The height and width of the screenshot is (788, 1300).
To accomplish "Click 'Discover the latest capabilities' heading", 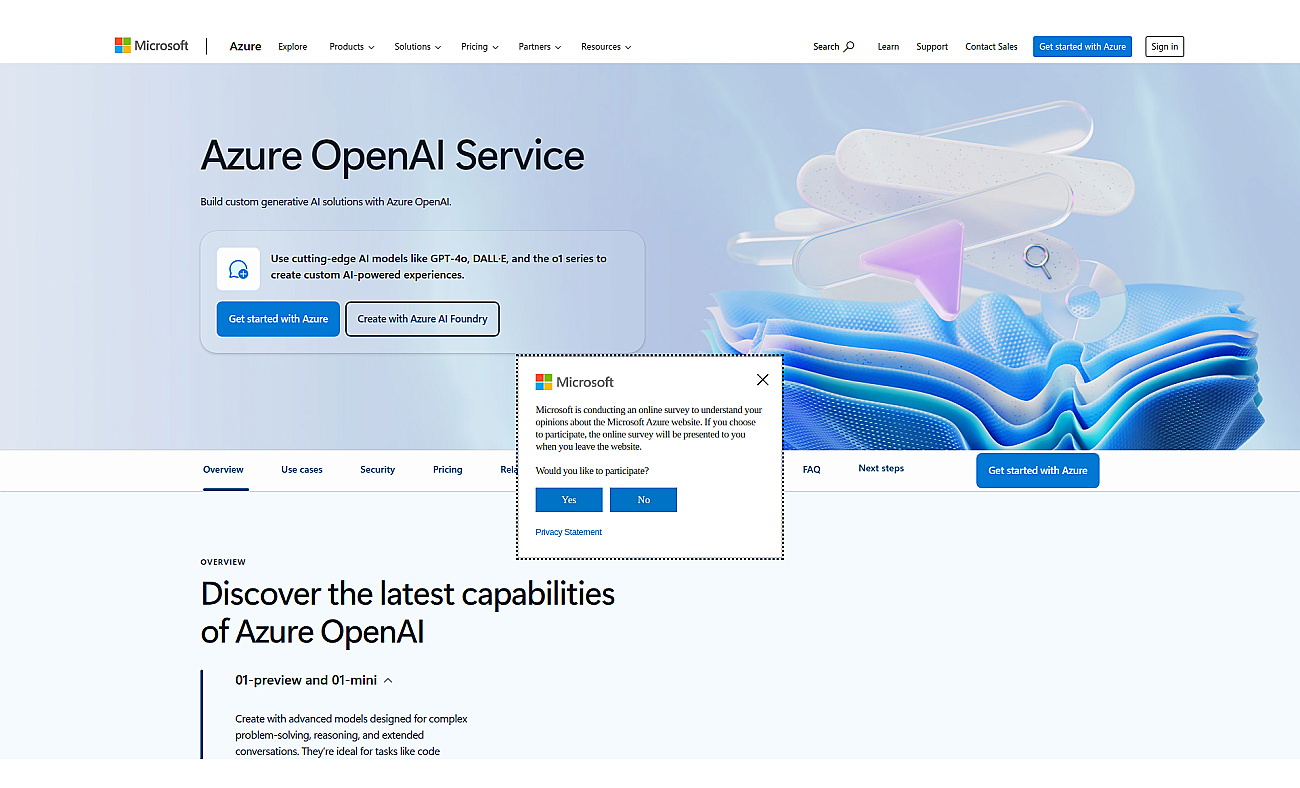I will (408, 612).
